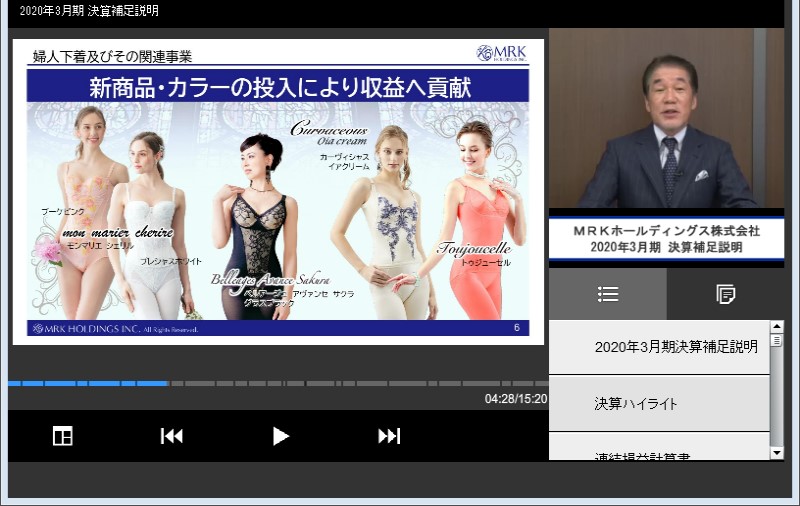Click MRK HOLDINGS INC. footer text
Image resolution: width=800 pixels, height=506 pixels.
click(x=116, y=329)
